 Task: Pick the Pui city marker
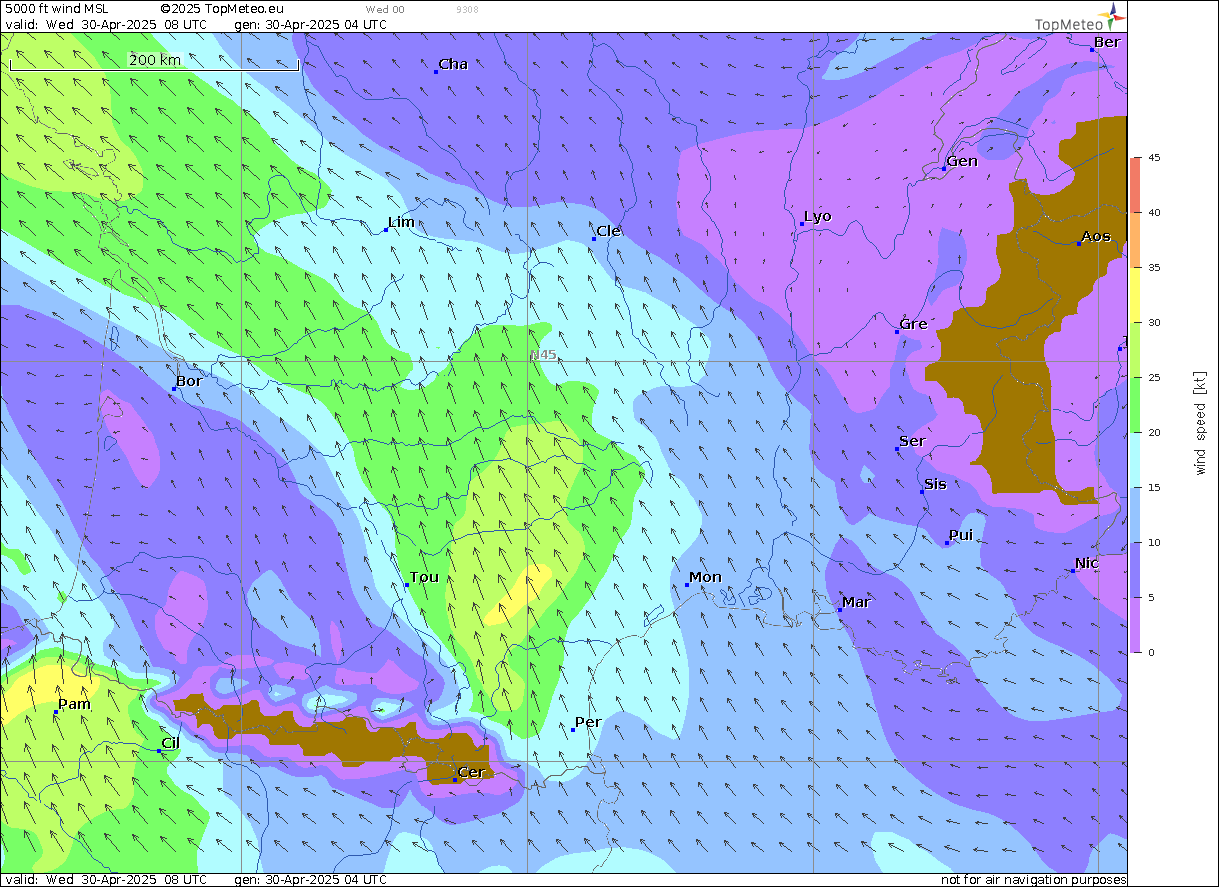(x=948, y=543)
